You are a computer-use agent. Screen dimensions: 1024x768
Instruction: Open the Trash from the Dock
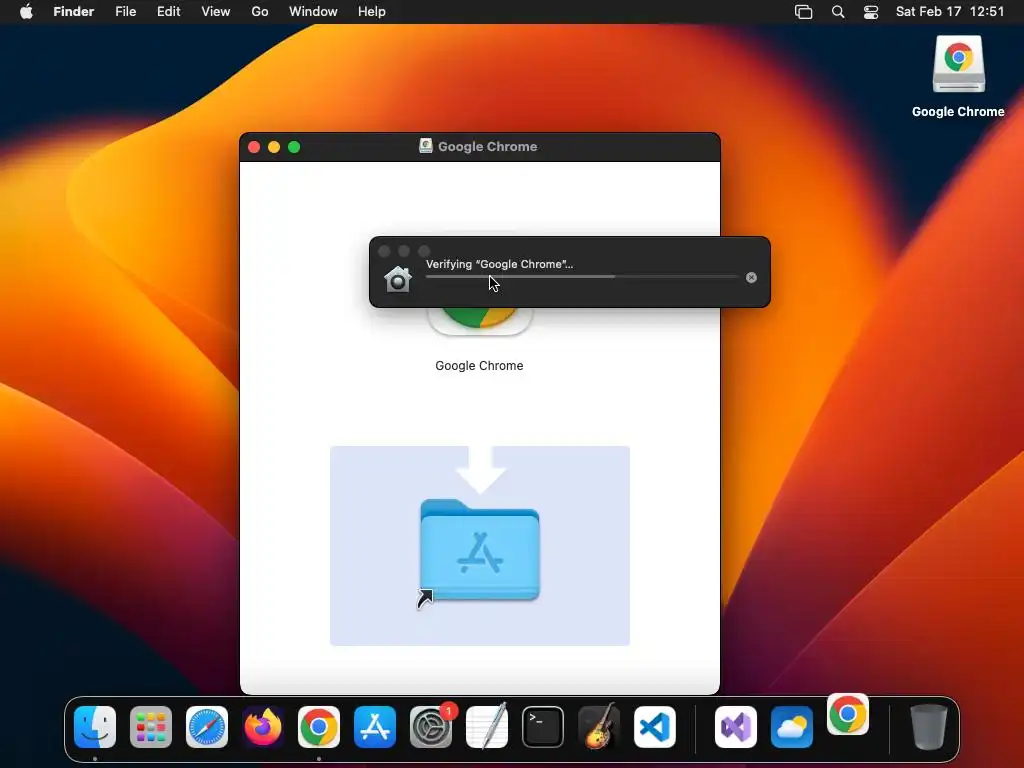[x=929, y=727]
